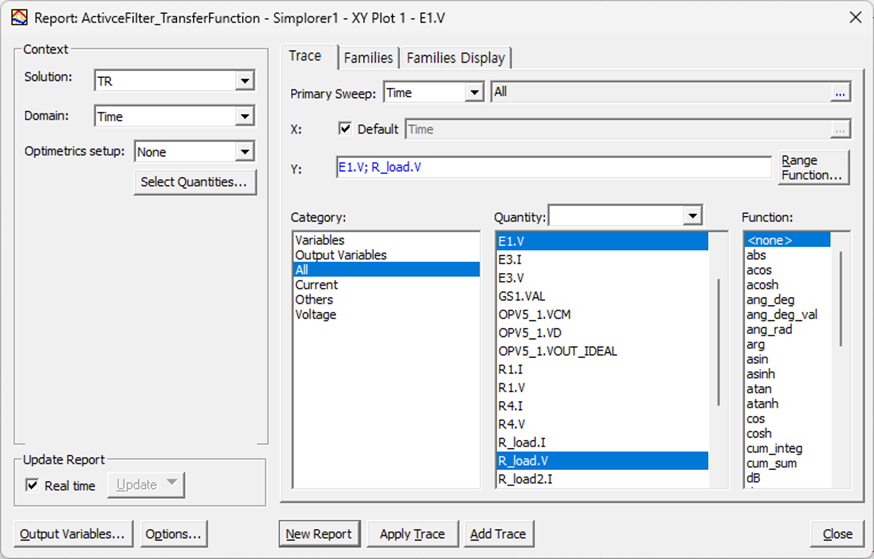Choose OPV5_1.VOUT_IDEAL in the Quantity list
The image size is (874, 559).
557,351
